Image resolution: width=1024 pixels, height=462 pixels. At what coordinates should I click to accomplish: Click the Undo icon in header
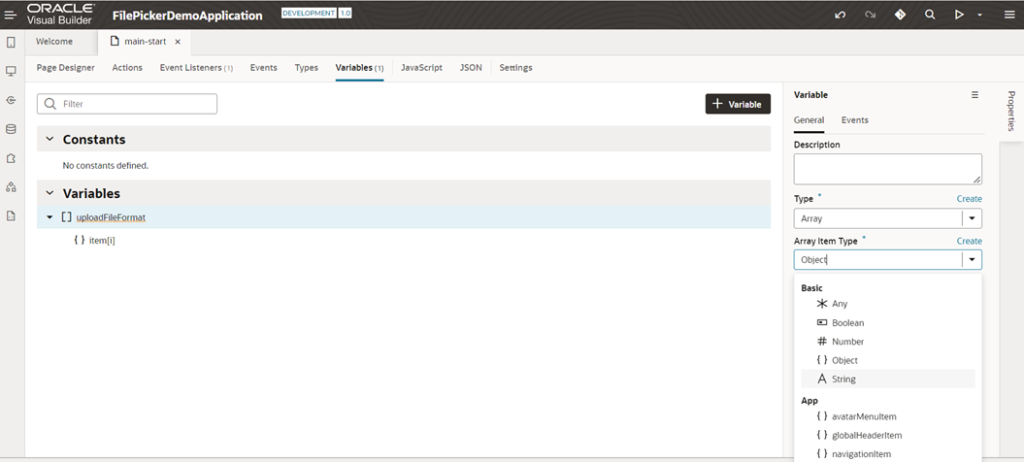pos(840,15)
